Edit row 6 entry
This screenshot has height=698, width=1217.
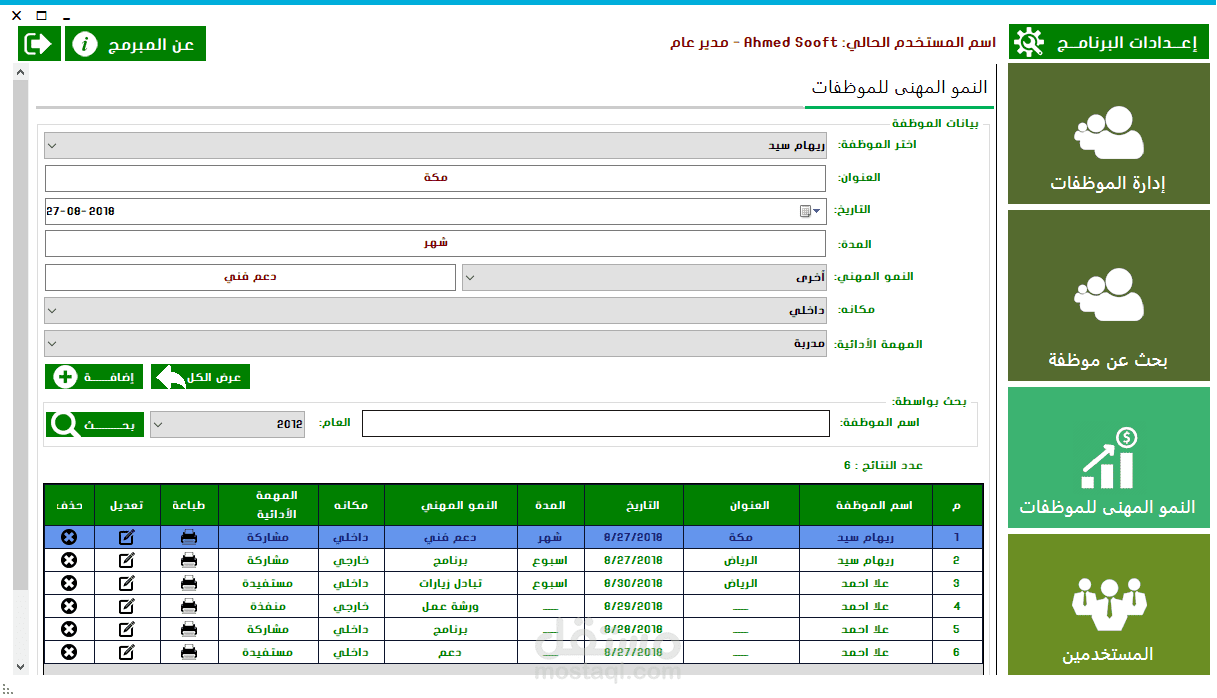[127, 652]
